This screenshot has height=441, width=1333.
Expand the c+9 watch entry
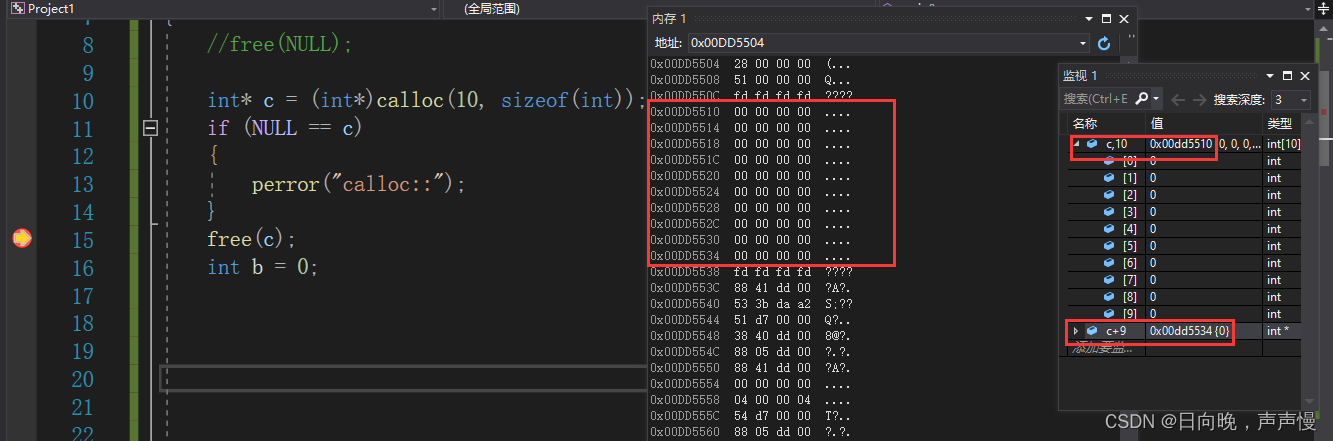pos(1076,331)
